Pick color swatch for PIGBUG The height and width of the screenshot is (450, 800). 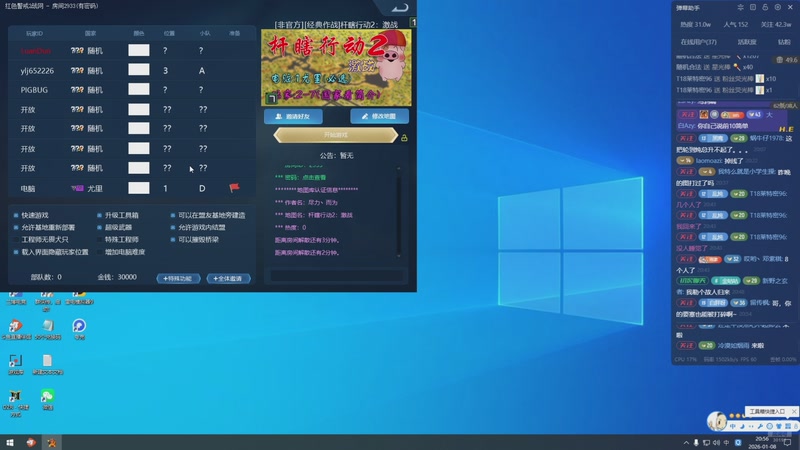pyautogui.click(x=139, y=89)
